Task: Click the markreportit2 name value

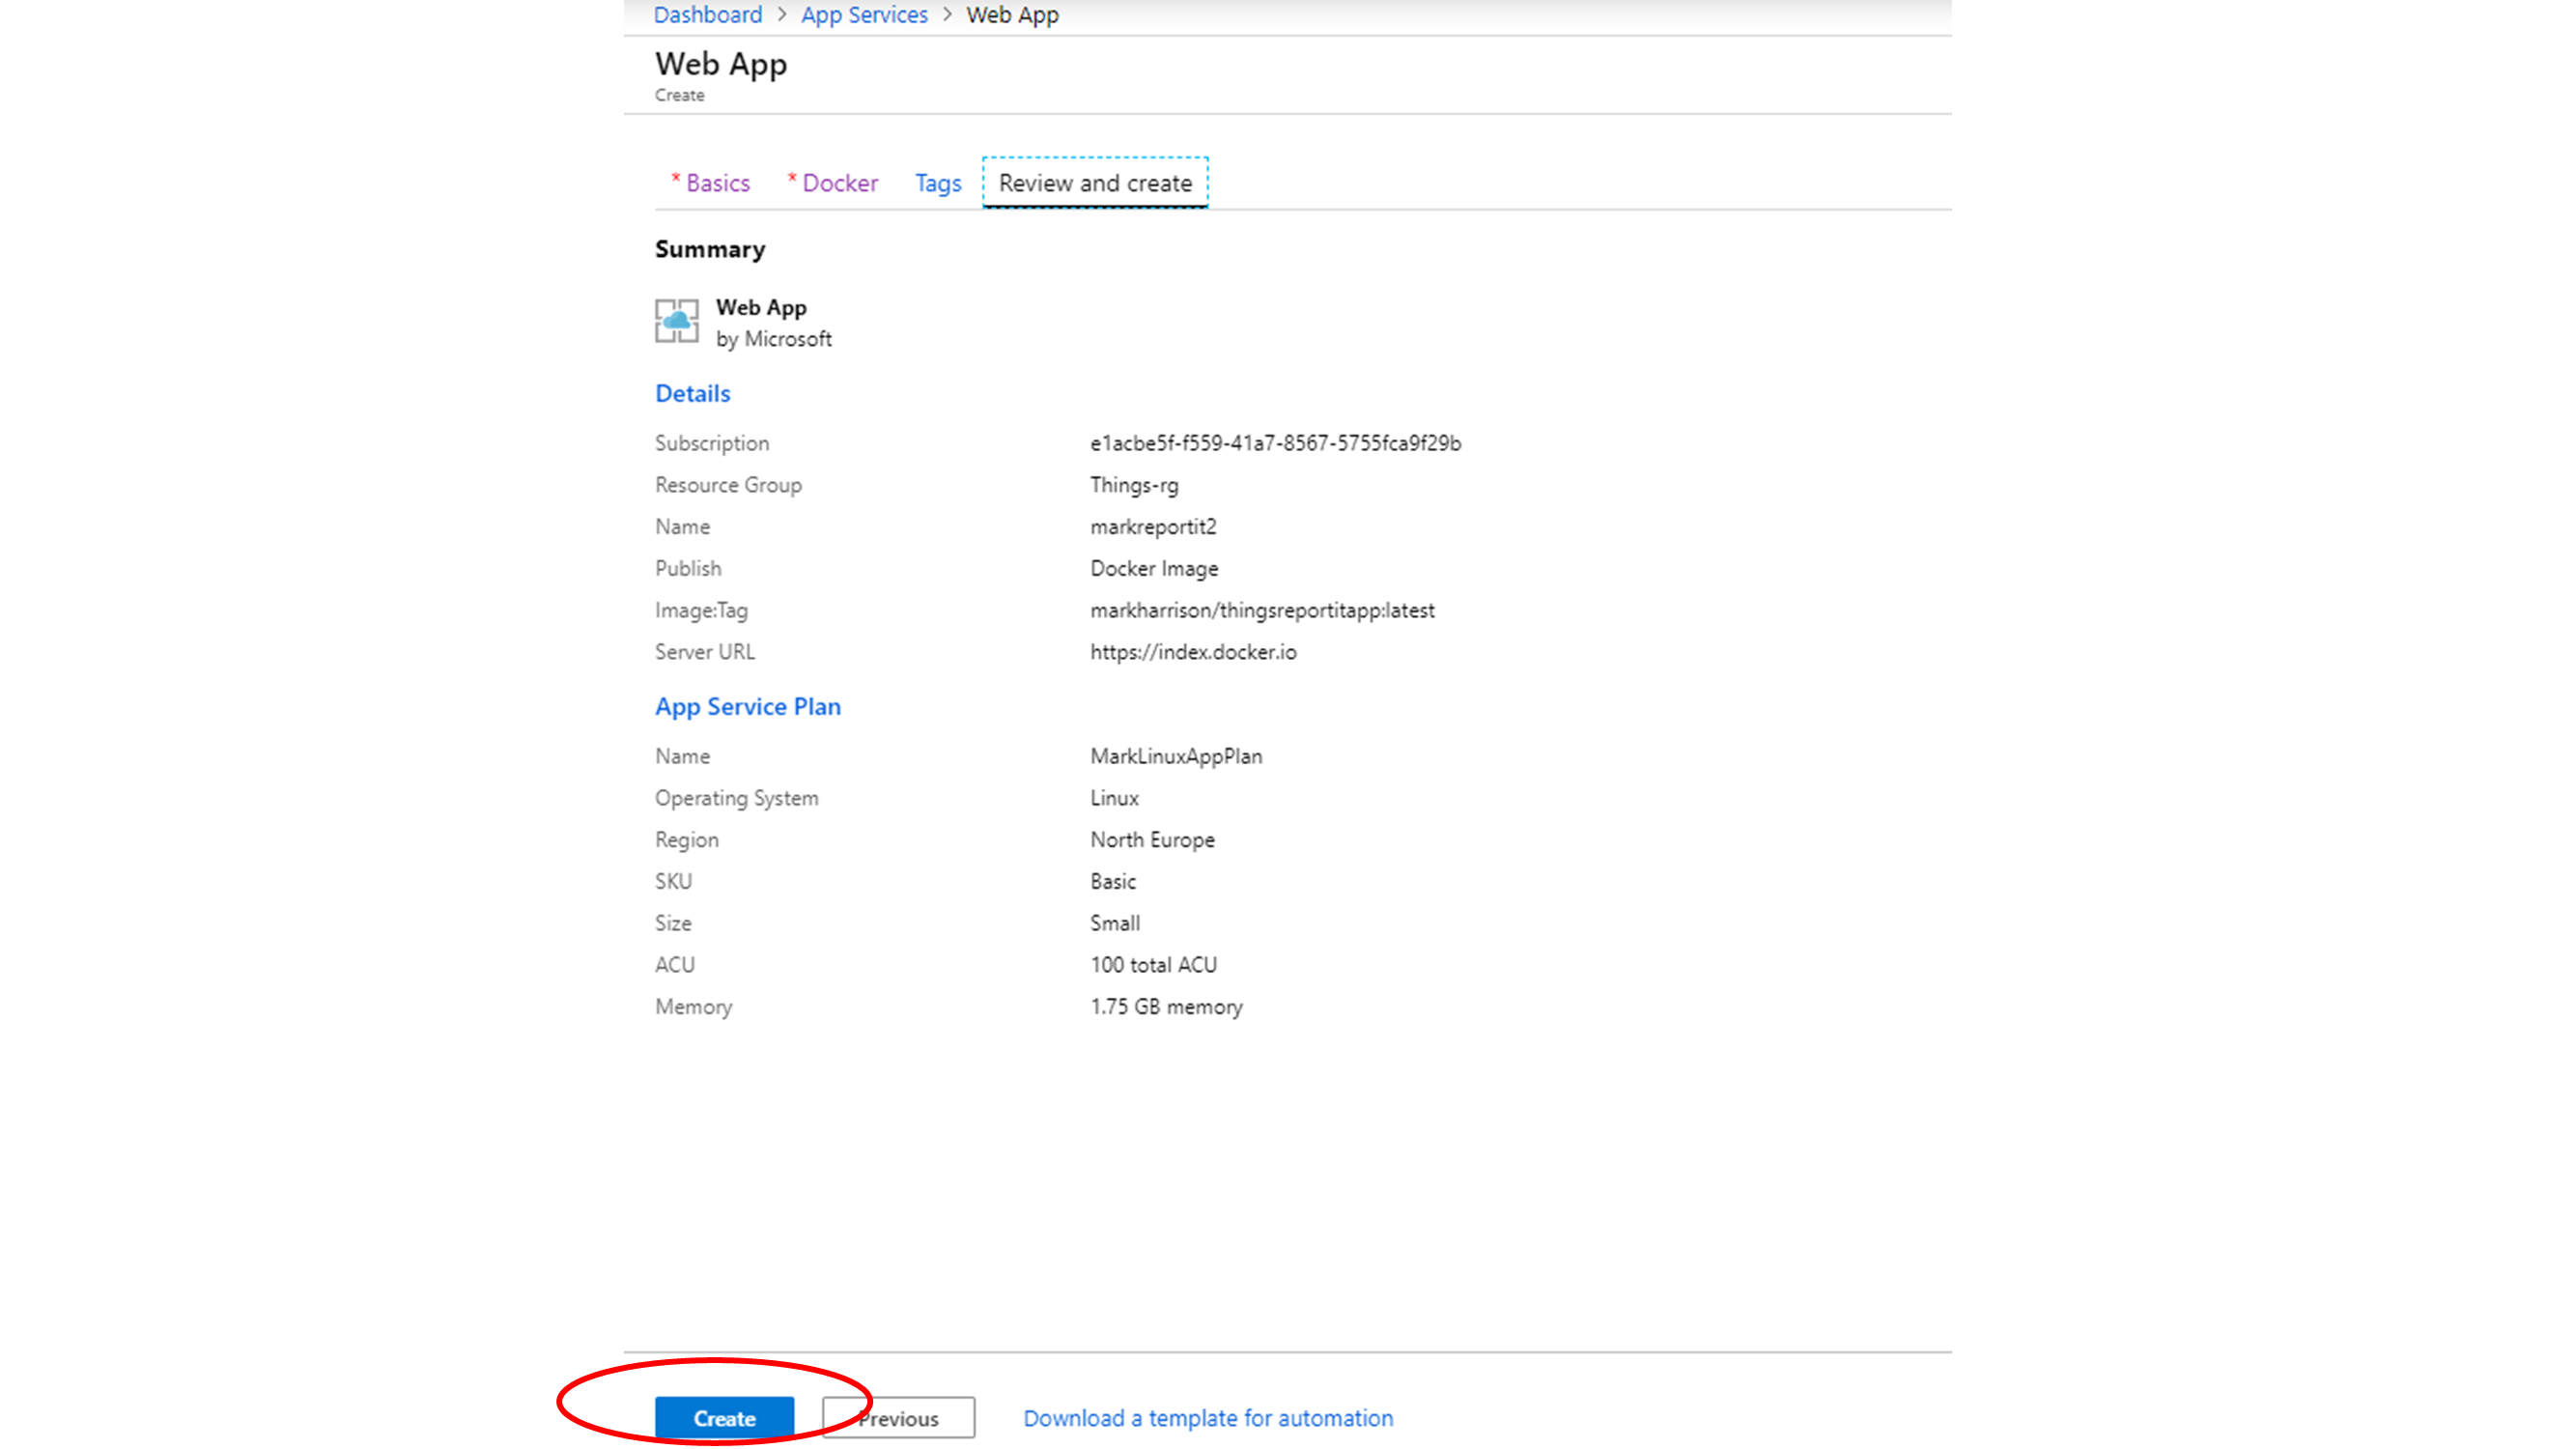Action: [1153, 526]
